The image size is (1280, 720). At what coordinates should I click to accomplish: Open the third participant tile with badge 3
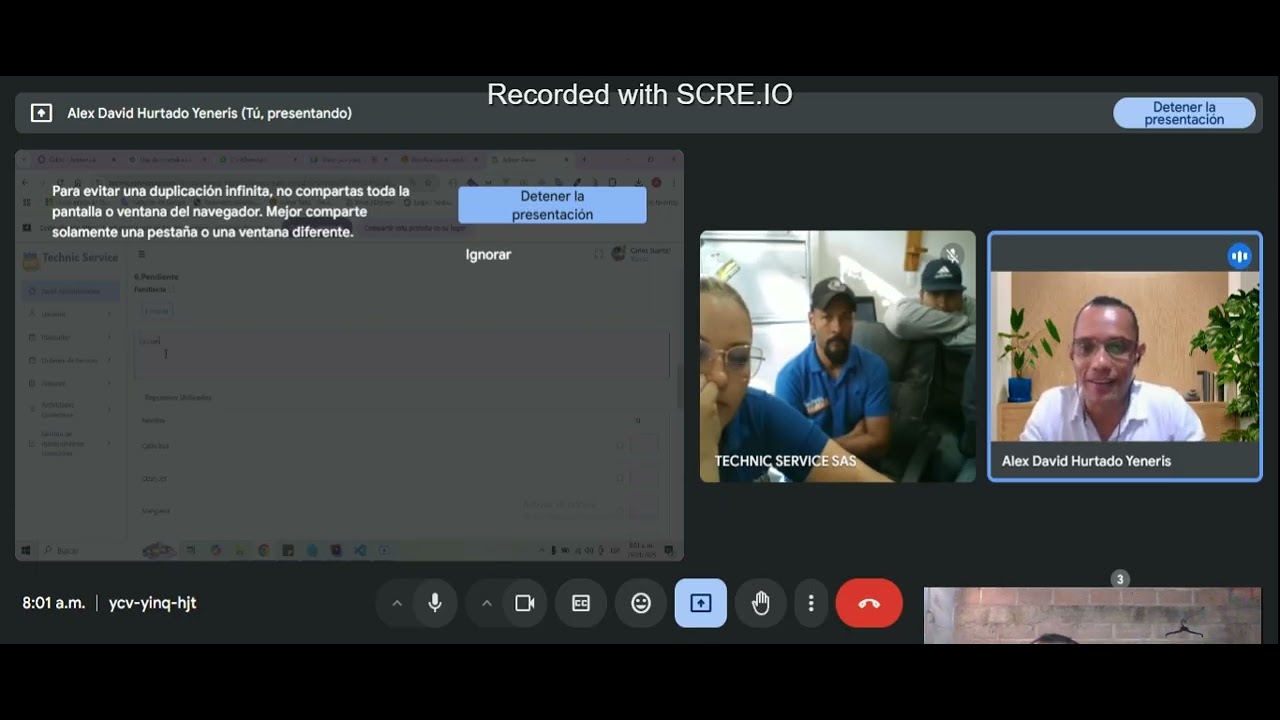[1092, 614]
